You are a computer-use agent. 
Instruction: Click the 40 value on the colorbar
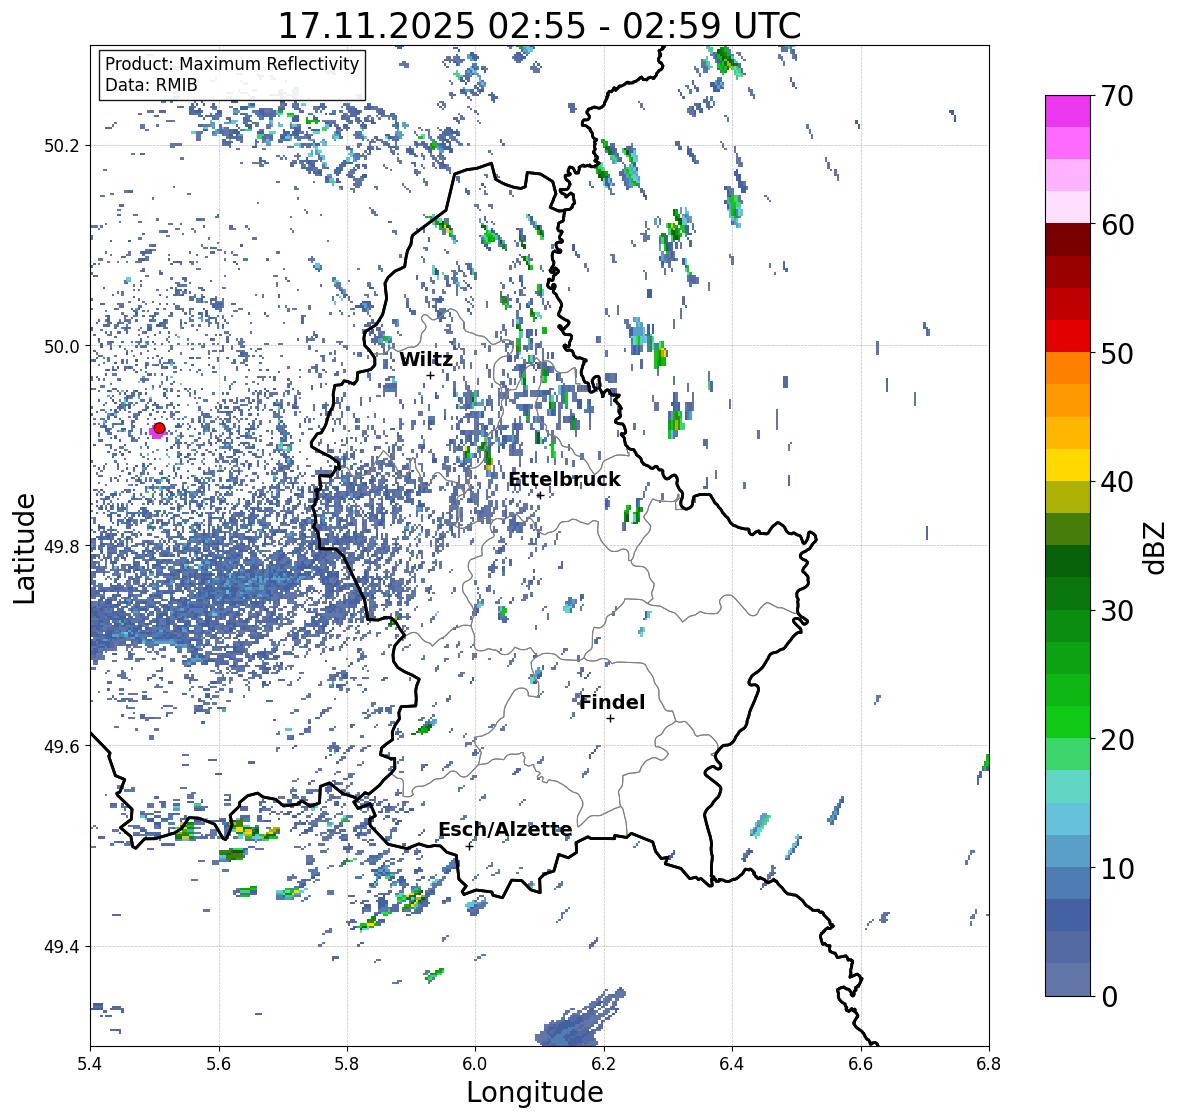point(1116,482)
